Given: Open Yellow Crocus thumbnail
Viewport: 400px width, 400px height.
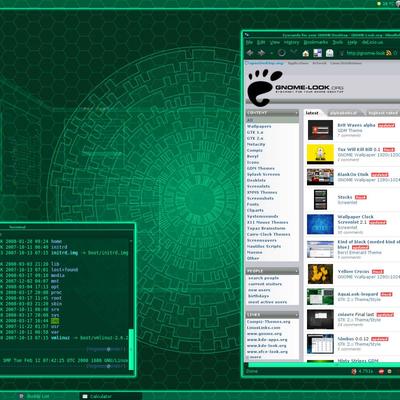Looking at the screenshot, I should pos(320,274).
